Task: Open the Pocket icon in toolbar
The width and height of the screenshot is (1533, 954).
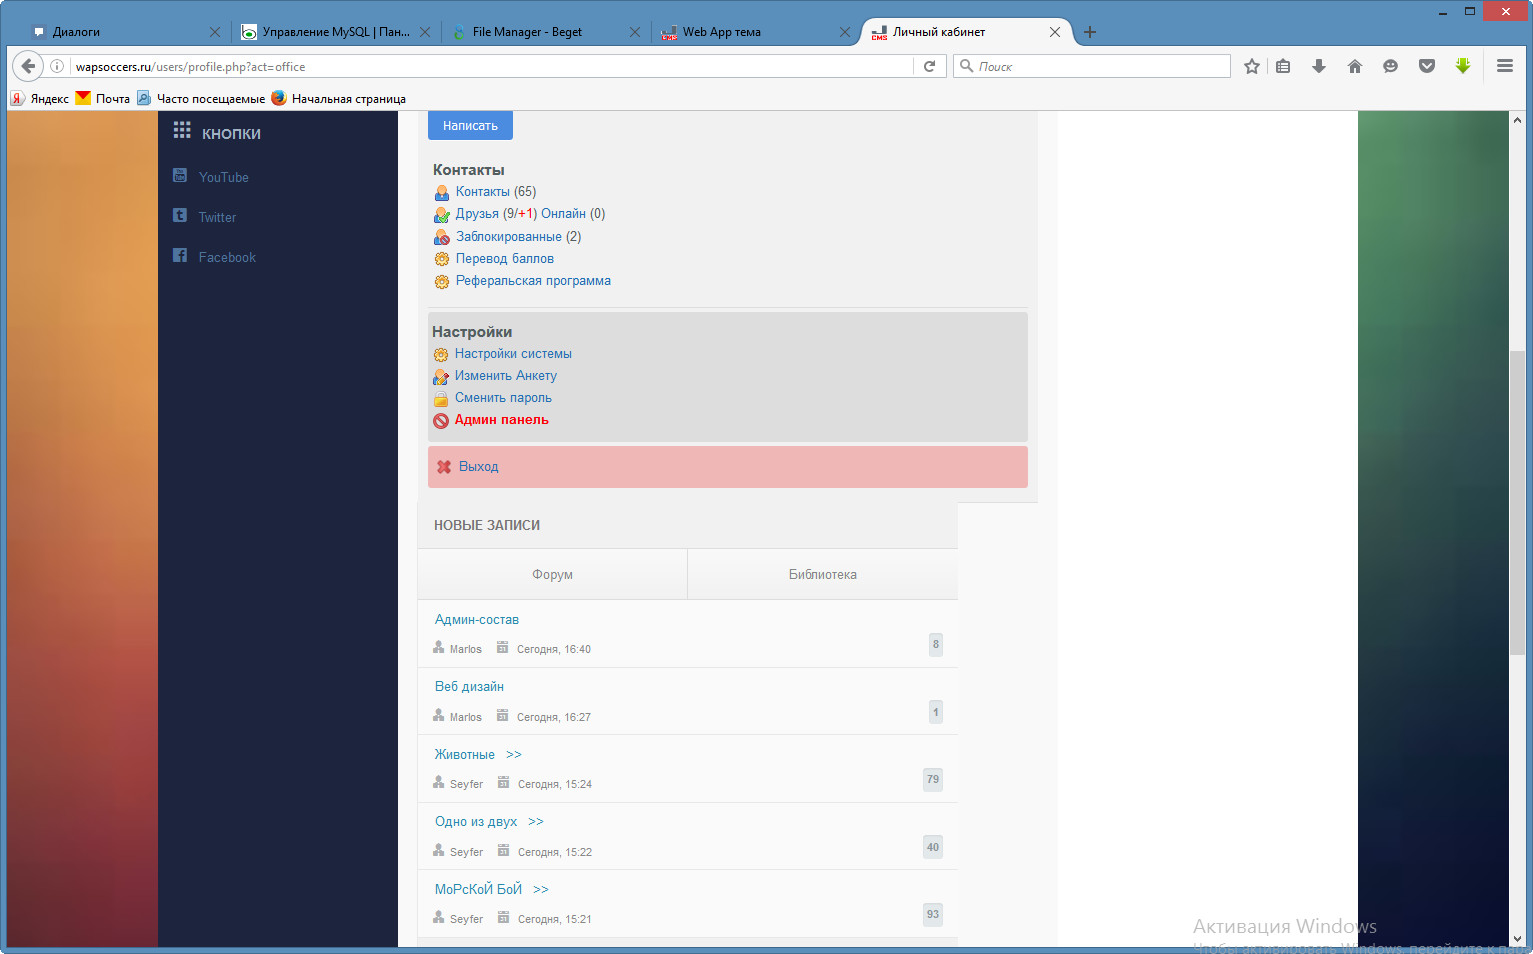Action: 1426,66
